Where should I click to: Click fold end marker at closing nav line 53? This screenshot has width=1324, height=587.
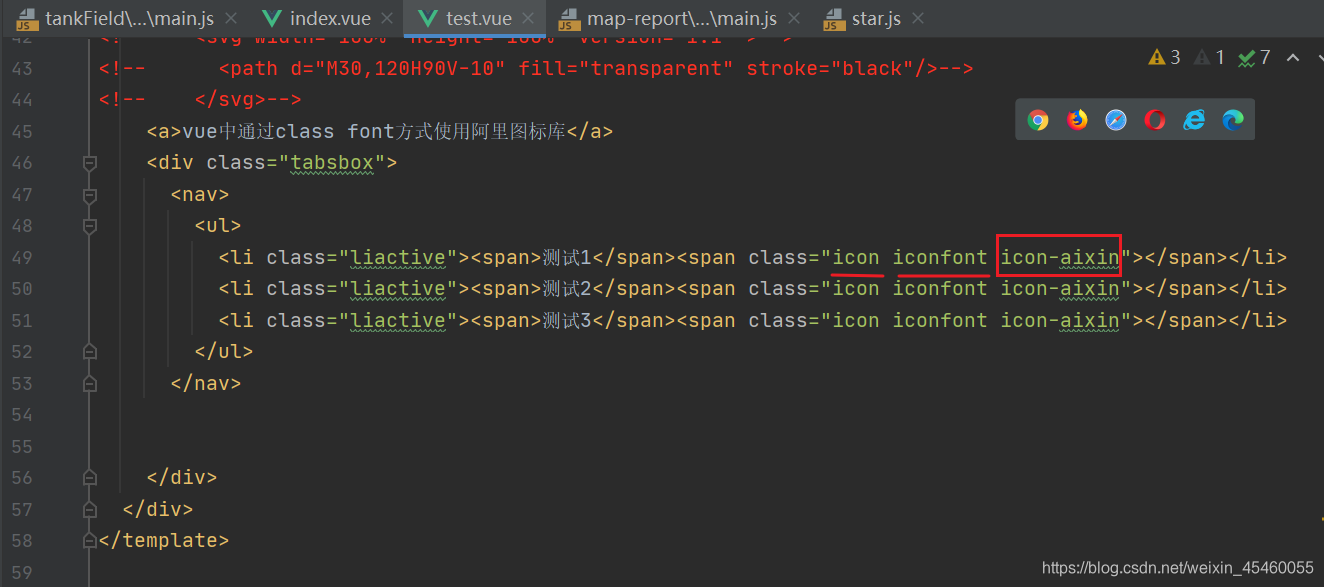[89, 384]
